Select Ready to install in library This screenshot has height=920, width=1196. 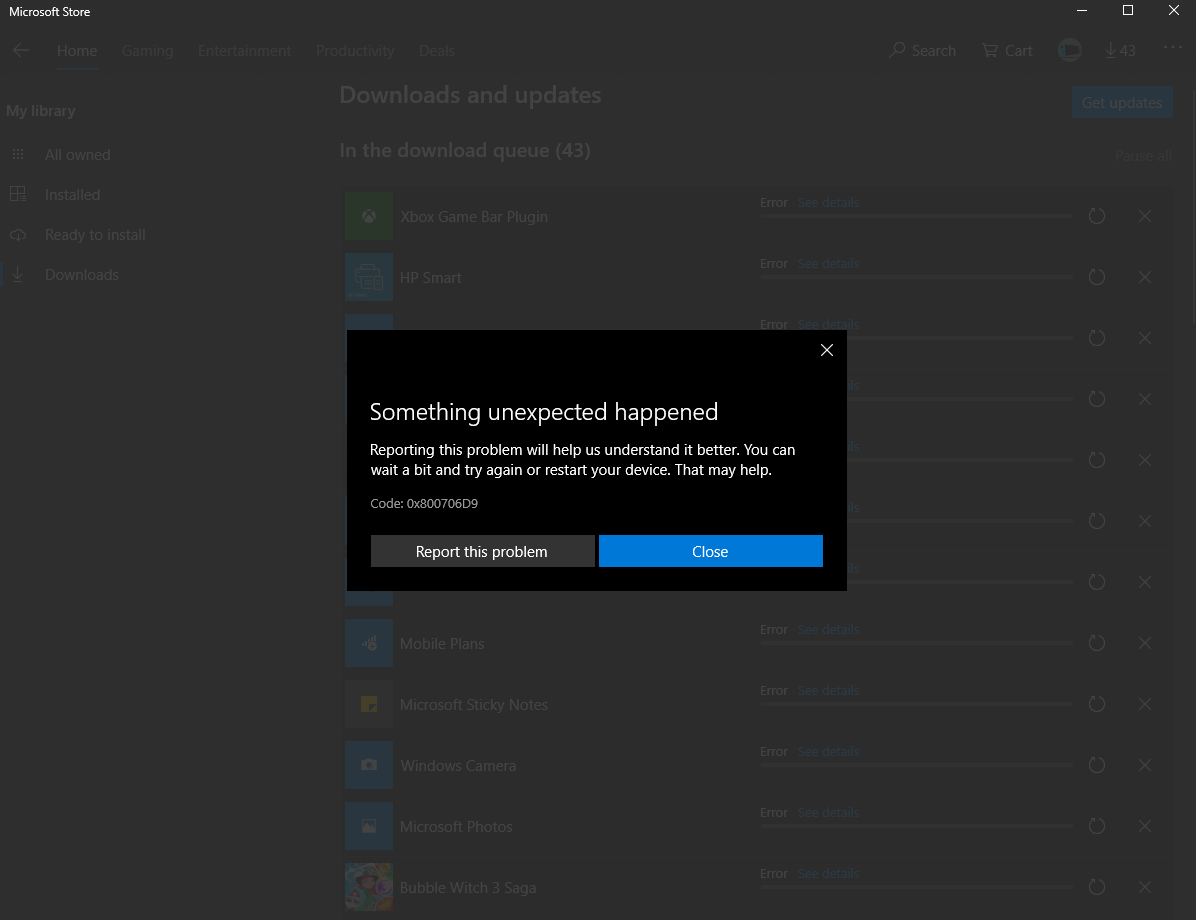(95, 234)
